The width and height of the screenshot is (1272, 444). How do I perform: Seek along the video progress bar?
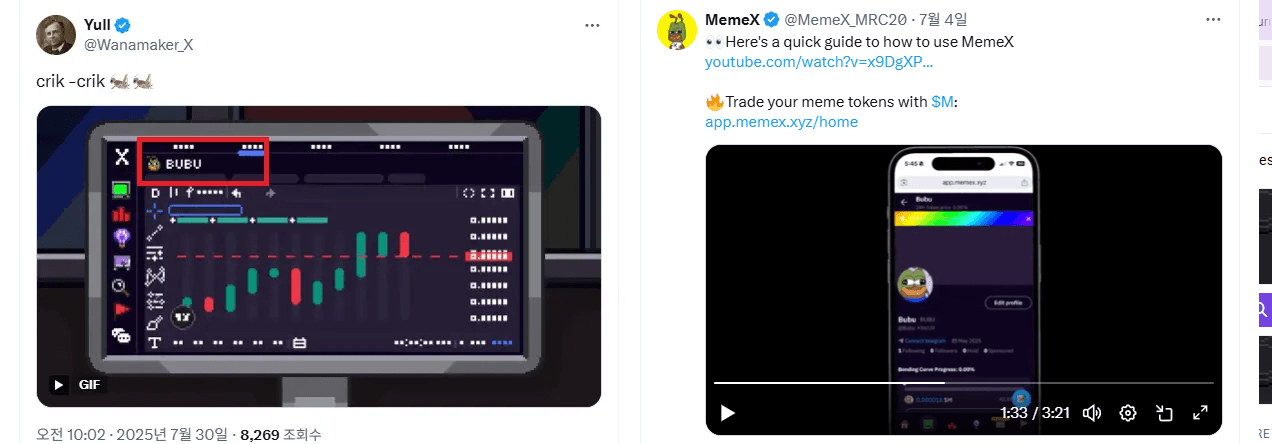coord(963,383)
